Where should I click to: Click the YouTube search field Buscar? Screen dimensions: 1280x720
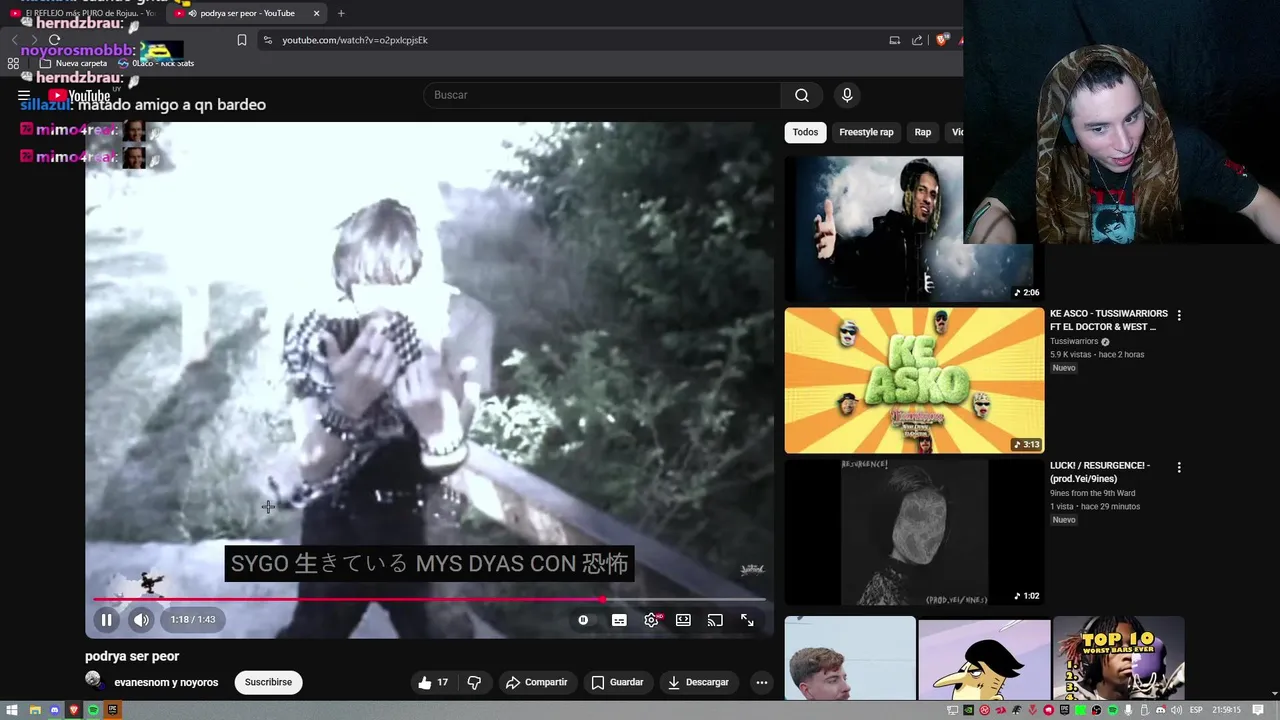pos(603,95)
